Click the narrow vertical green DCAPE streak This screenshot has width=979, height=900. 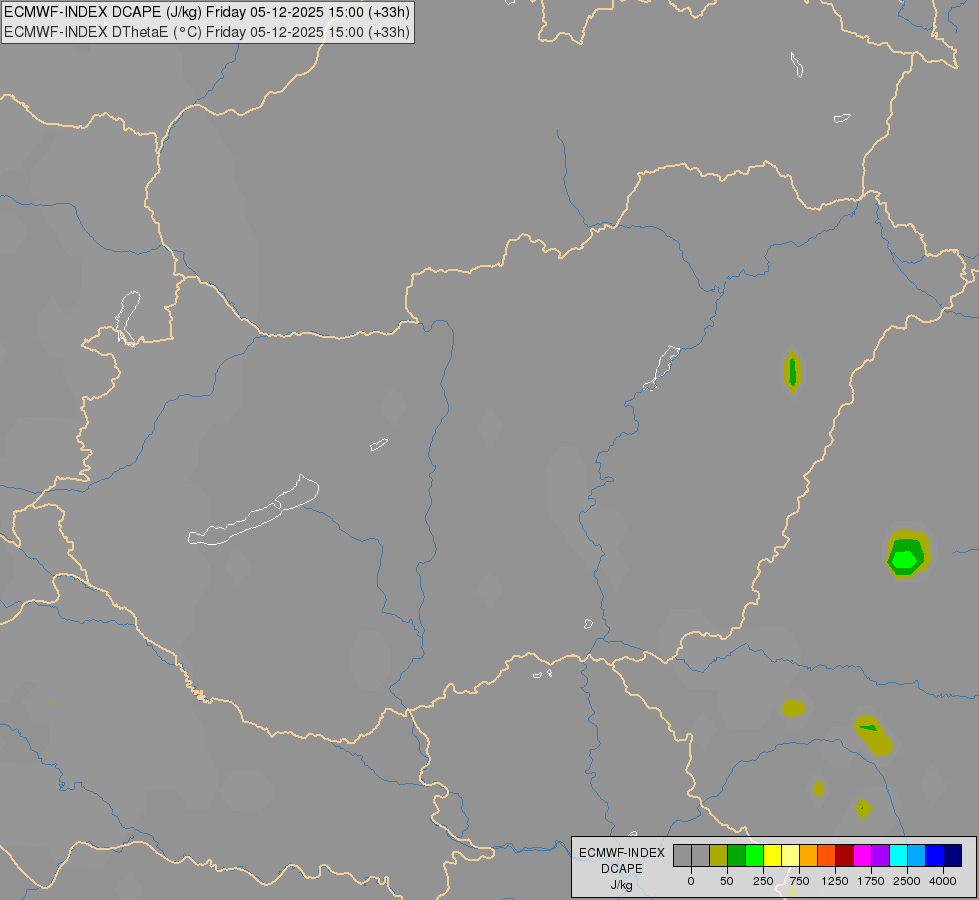[x=792, y=372]
